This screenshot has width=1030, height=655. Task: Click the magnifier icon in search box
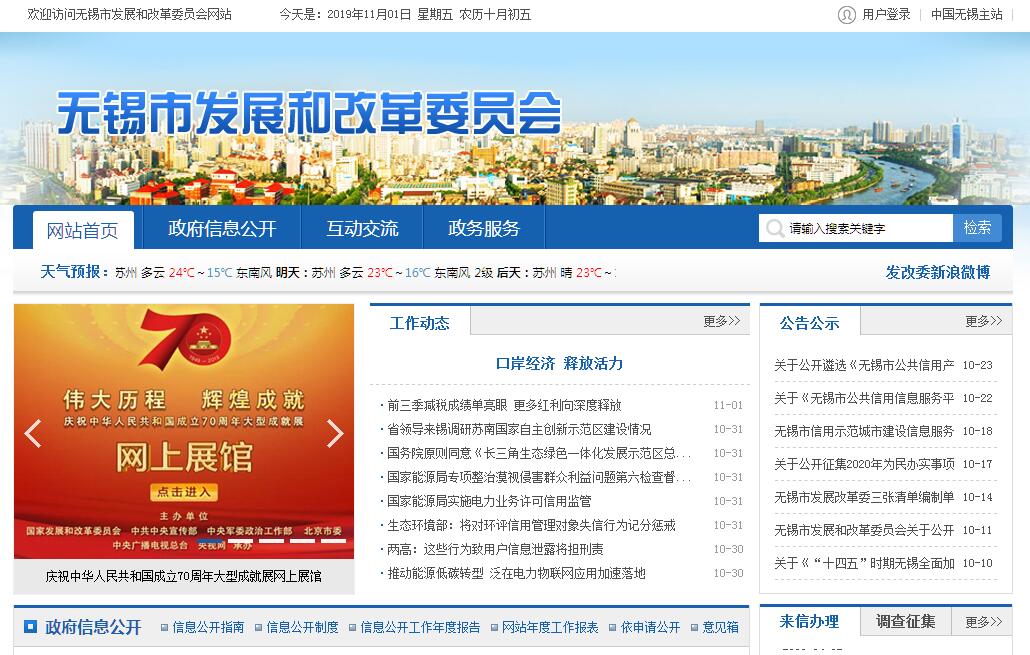point(774,229)
